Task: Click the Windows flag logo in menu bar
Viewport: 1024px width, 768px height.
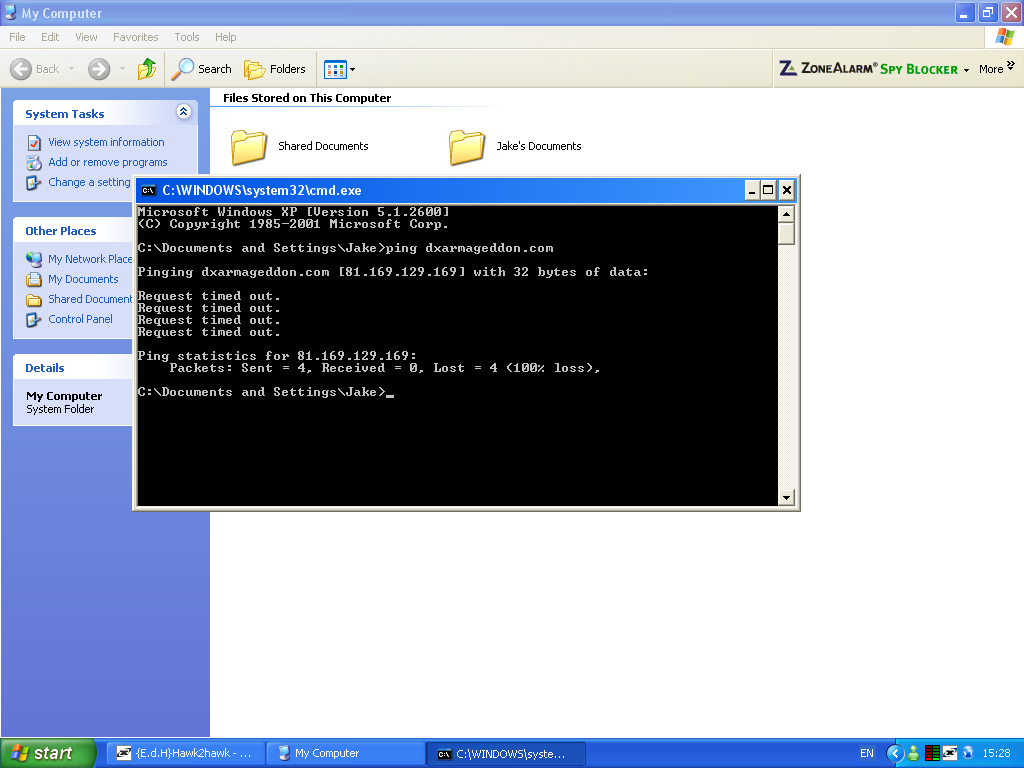Action: click(1004, 37)
